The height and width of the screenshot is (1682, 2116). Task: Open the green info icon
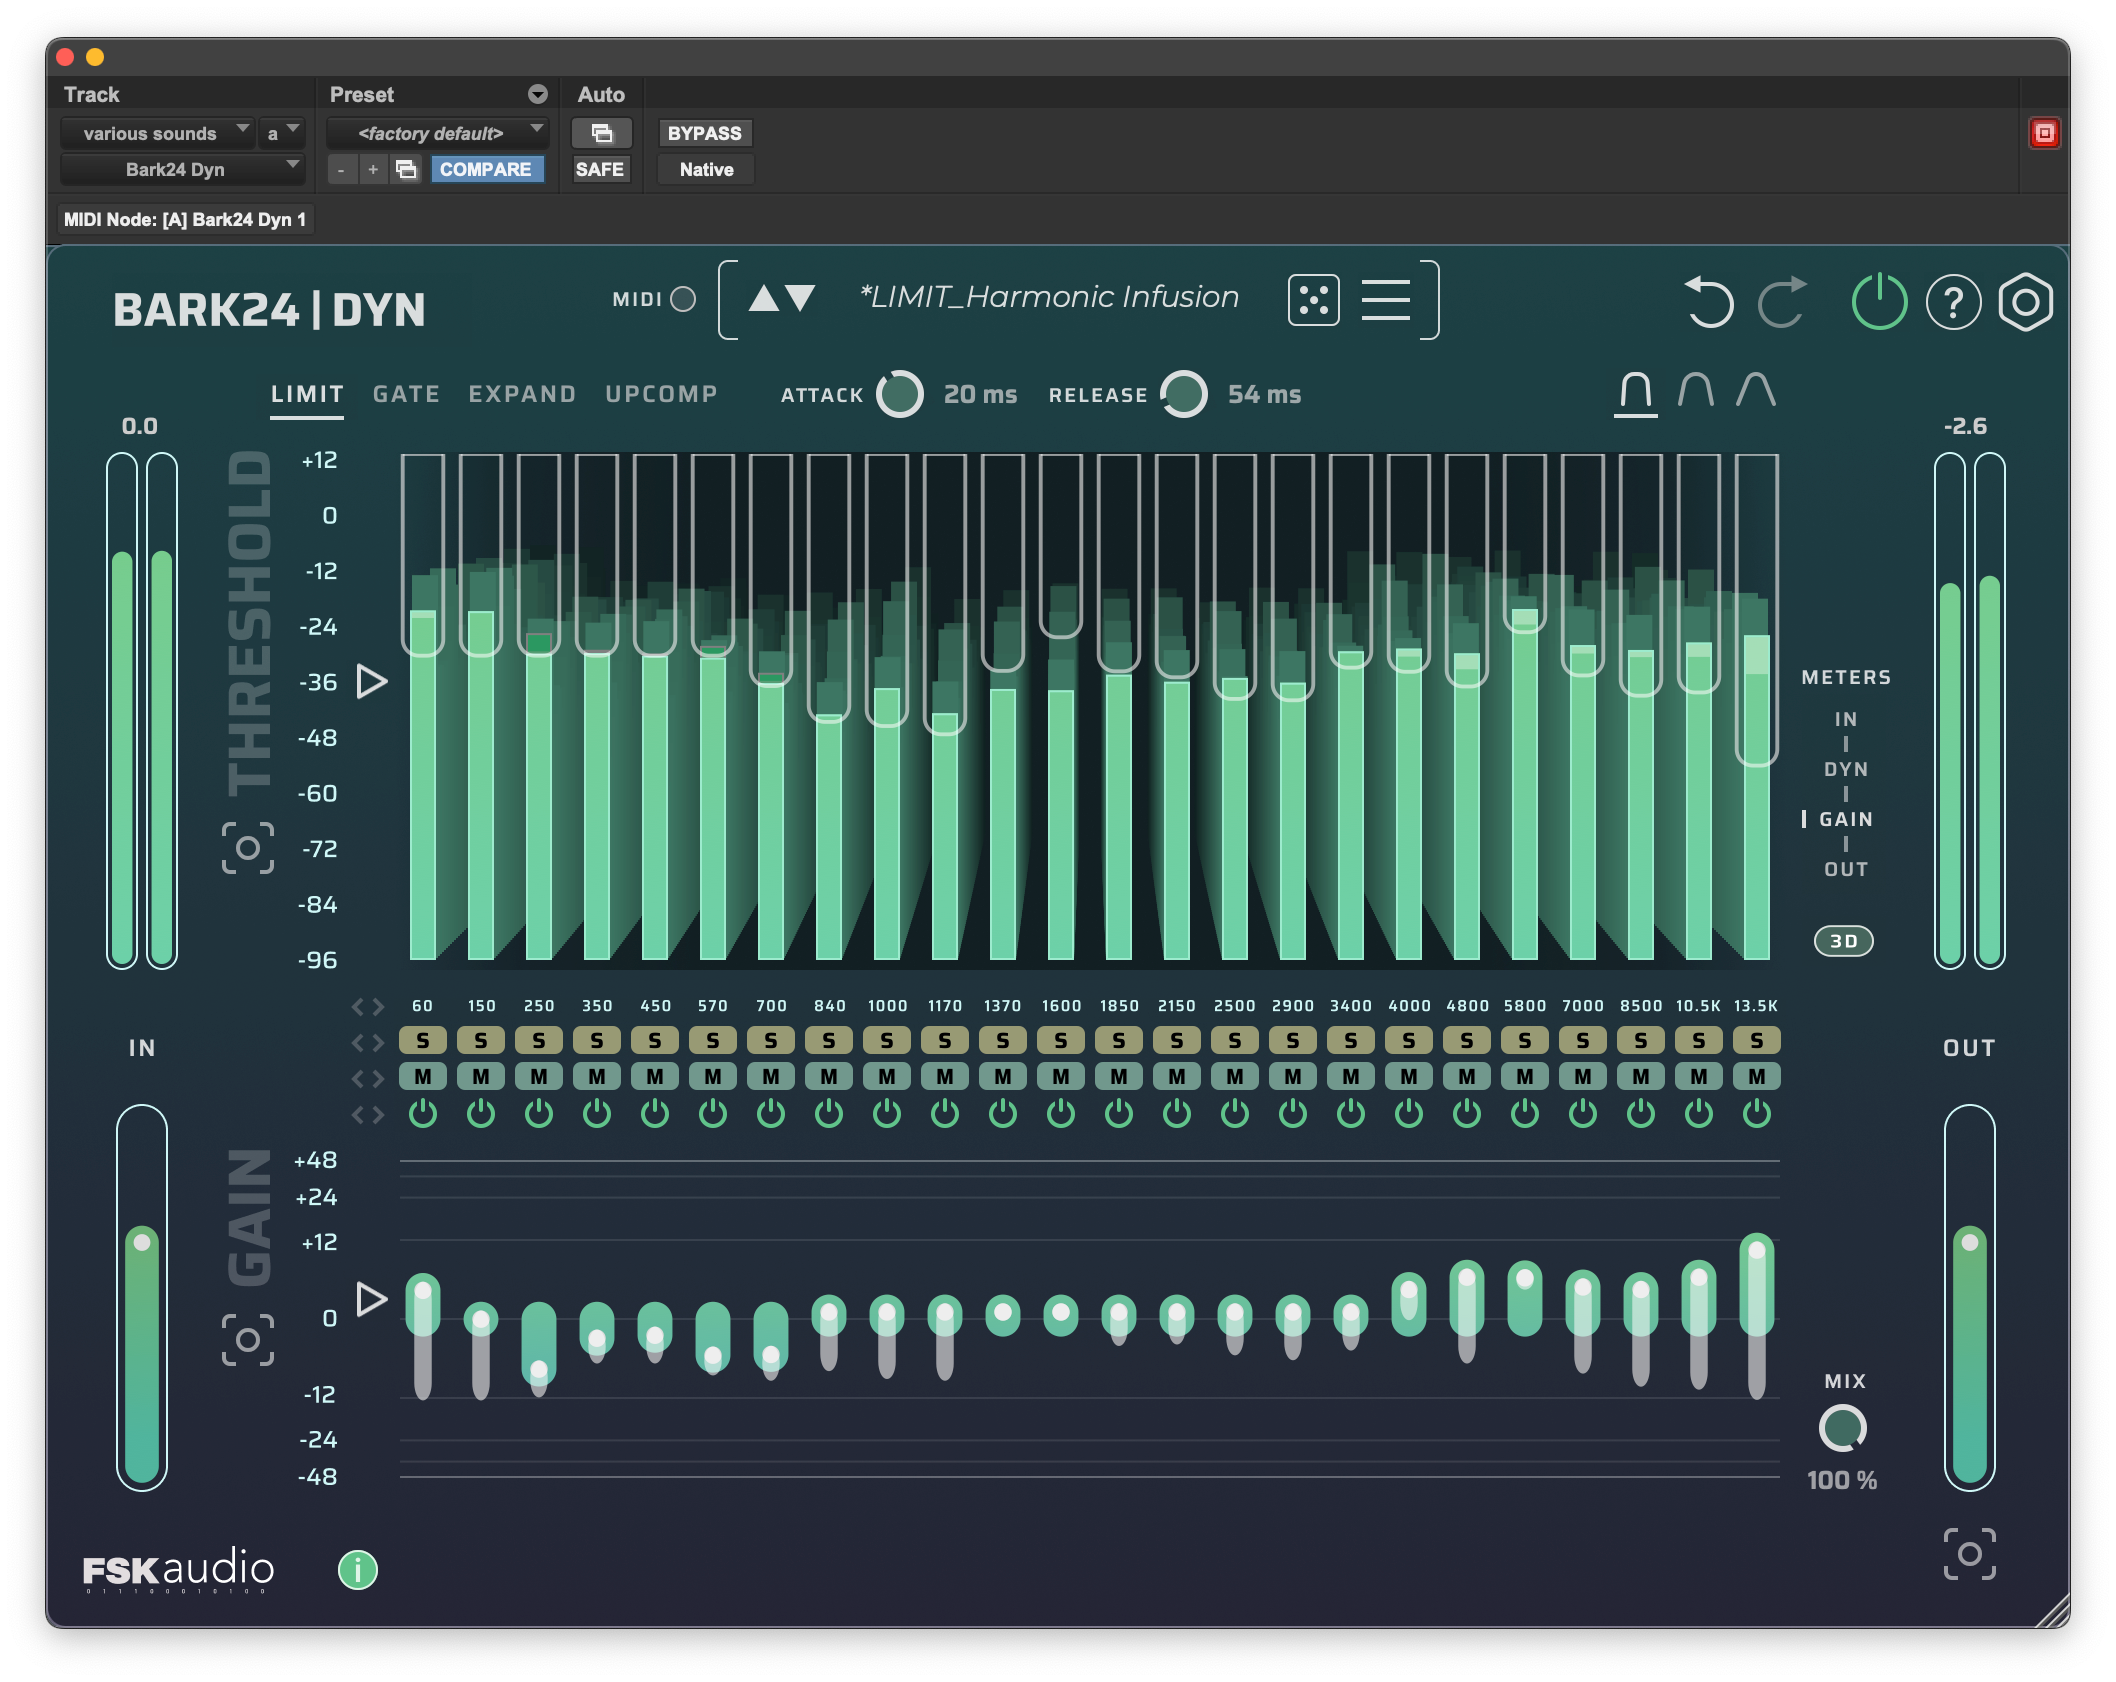(357, 1570)
